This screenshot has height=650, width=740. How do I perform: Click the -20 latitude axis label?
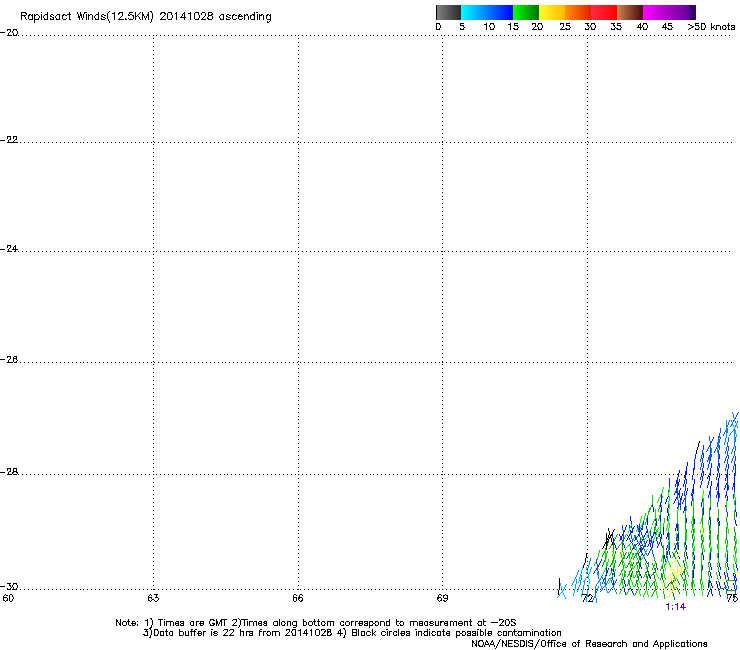tap(9, 33)
